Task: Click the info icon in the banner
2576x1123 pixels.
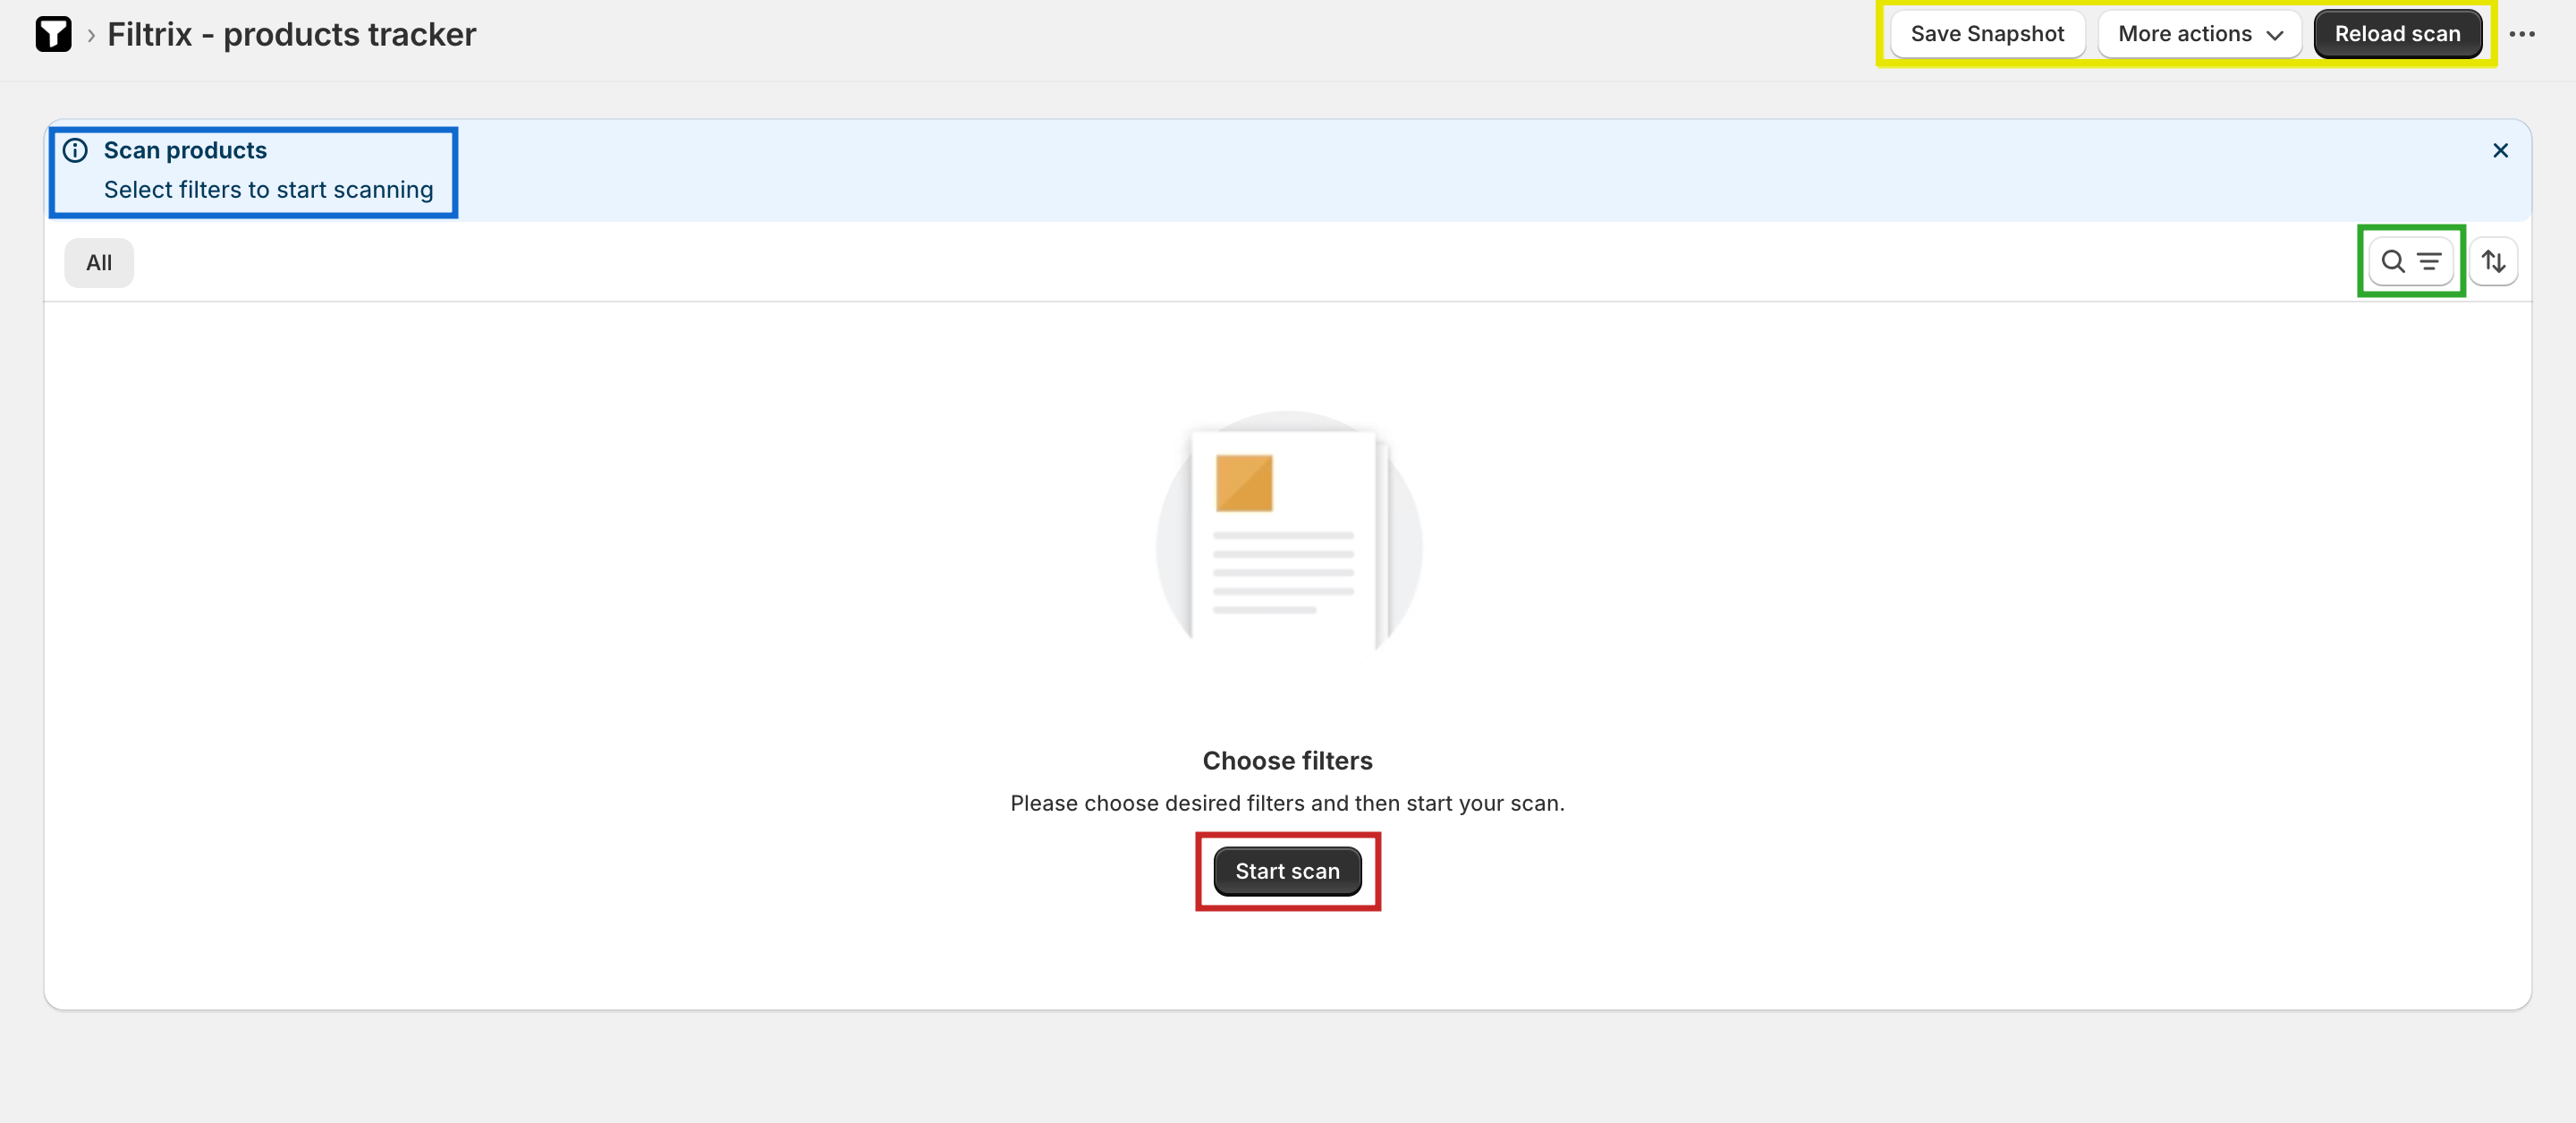Action: click(x=75, y=150)
